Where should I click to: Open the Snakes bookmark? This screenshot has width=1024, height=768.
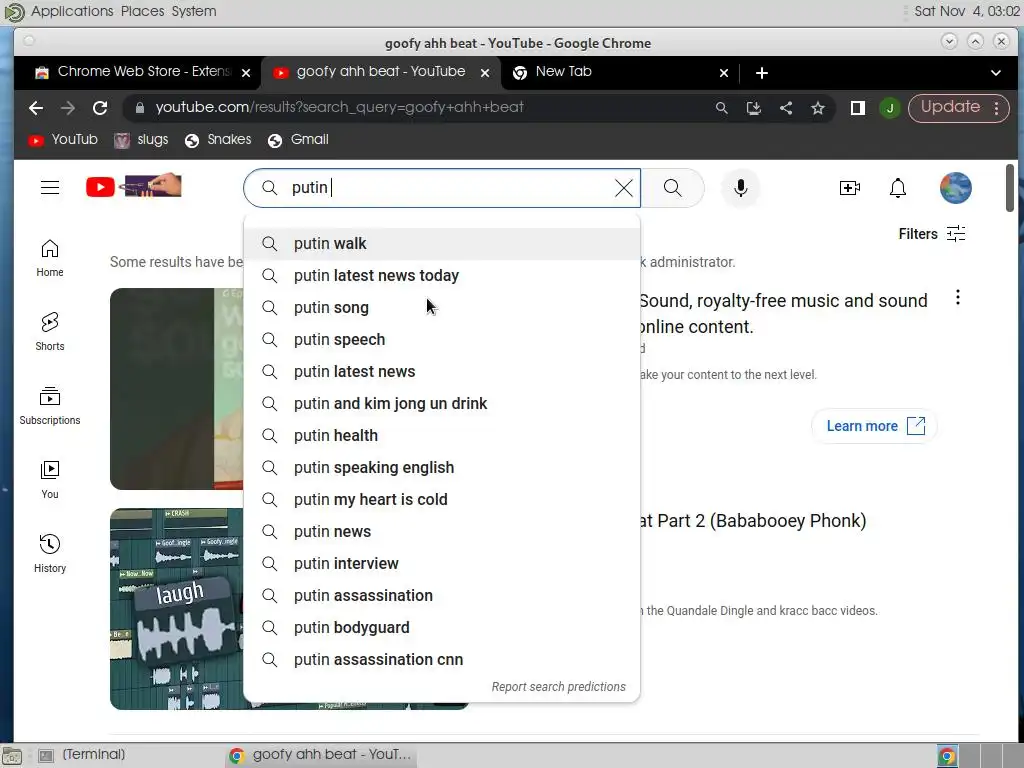[218, 140]
